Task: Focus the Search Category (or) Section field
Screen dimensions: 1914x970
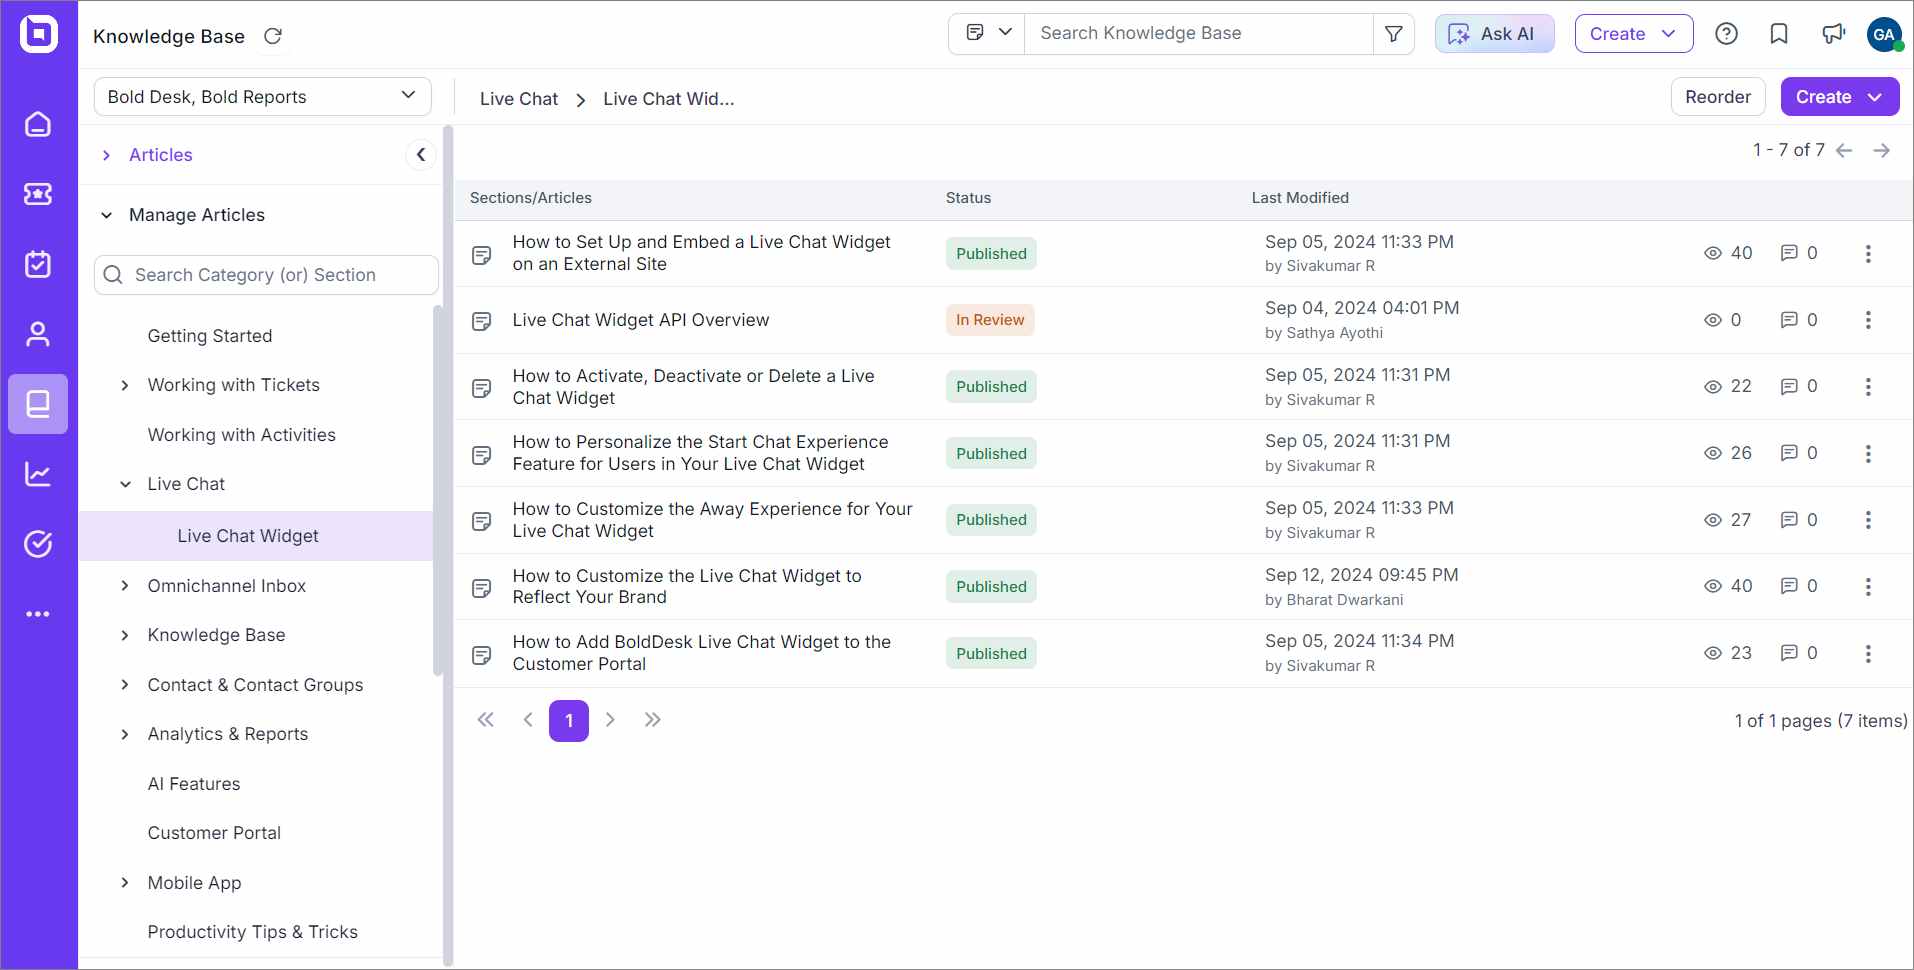Action: pyautogui.click(x=266, y=275)
